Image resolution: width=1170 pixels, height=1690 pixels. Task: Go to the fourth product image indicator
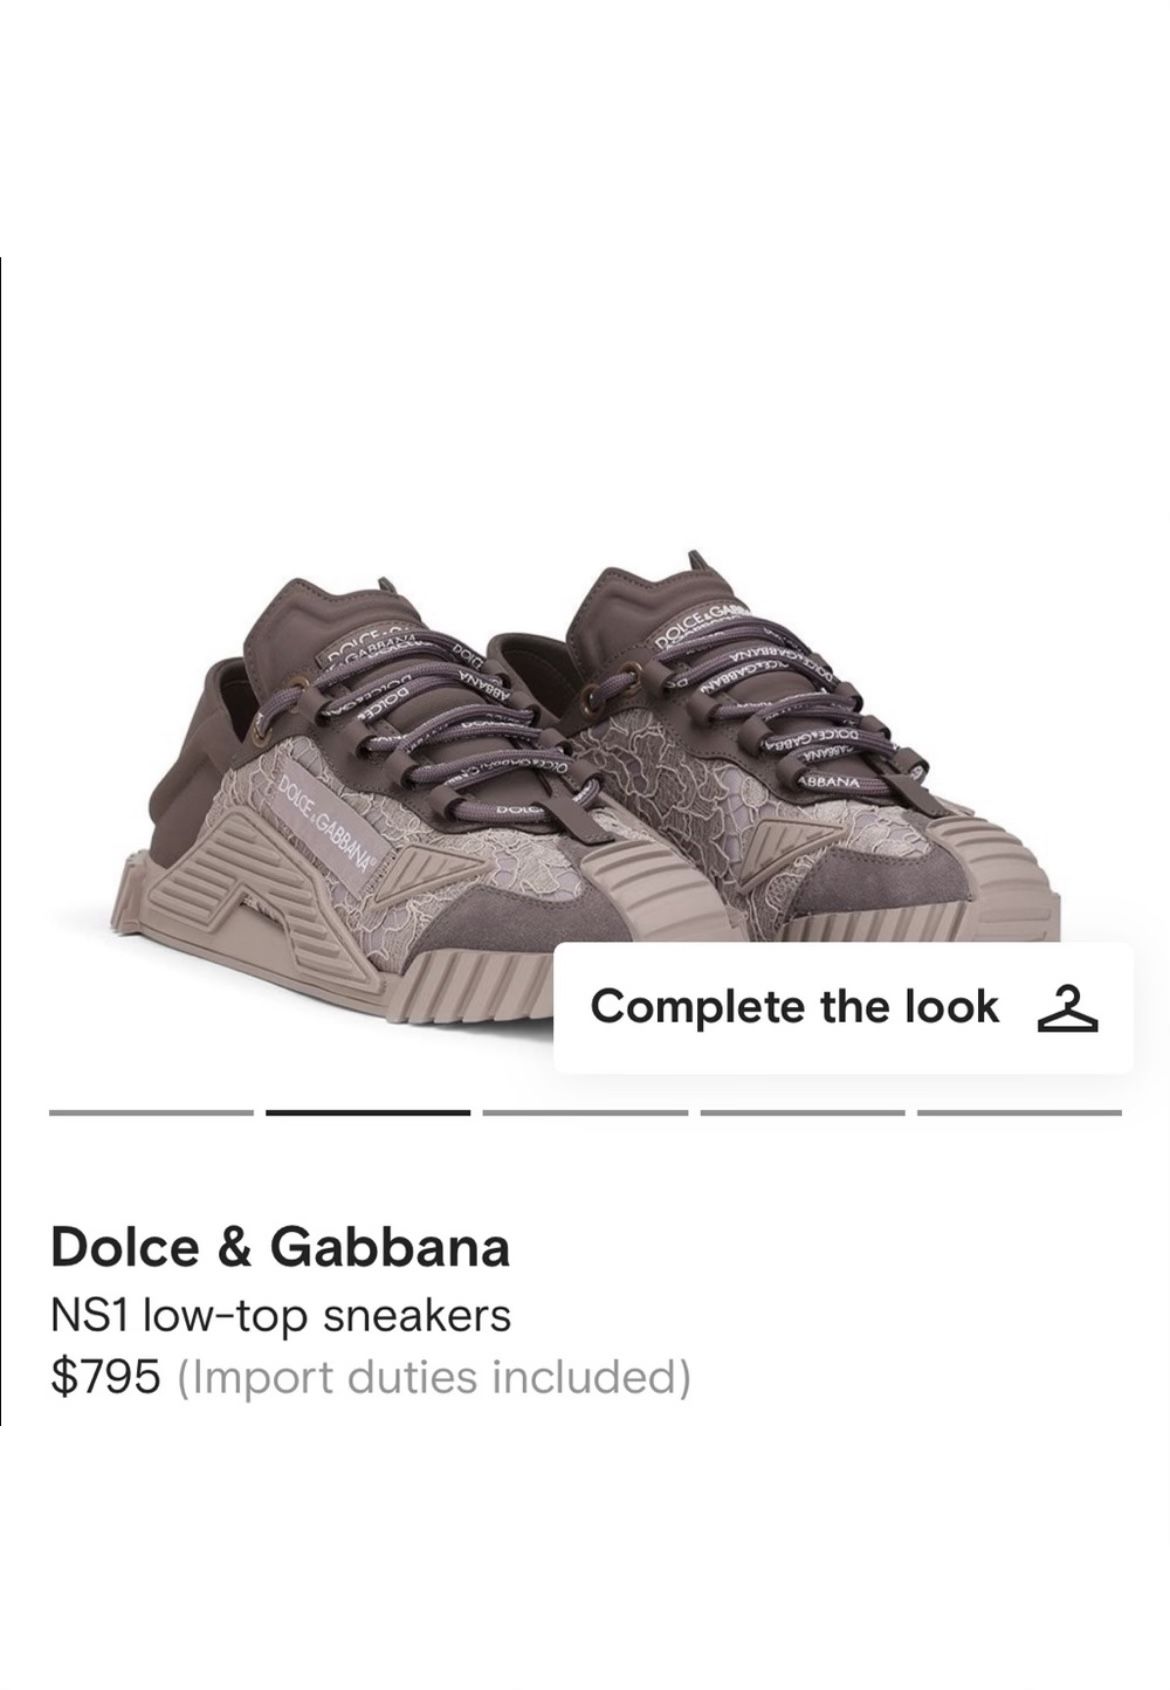(802, 1112)
